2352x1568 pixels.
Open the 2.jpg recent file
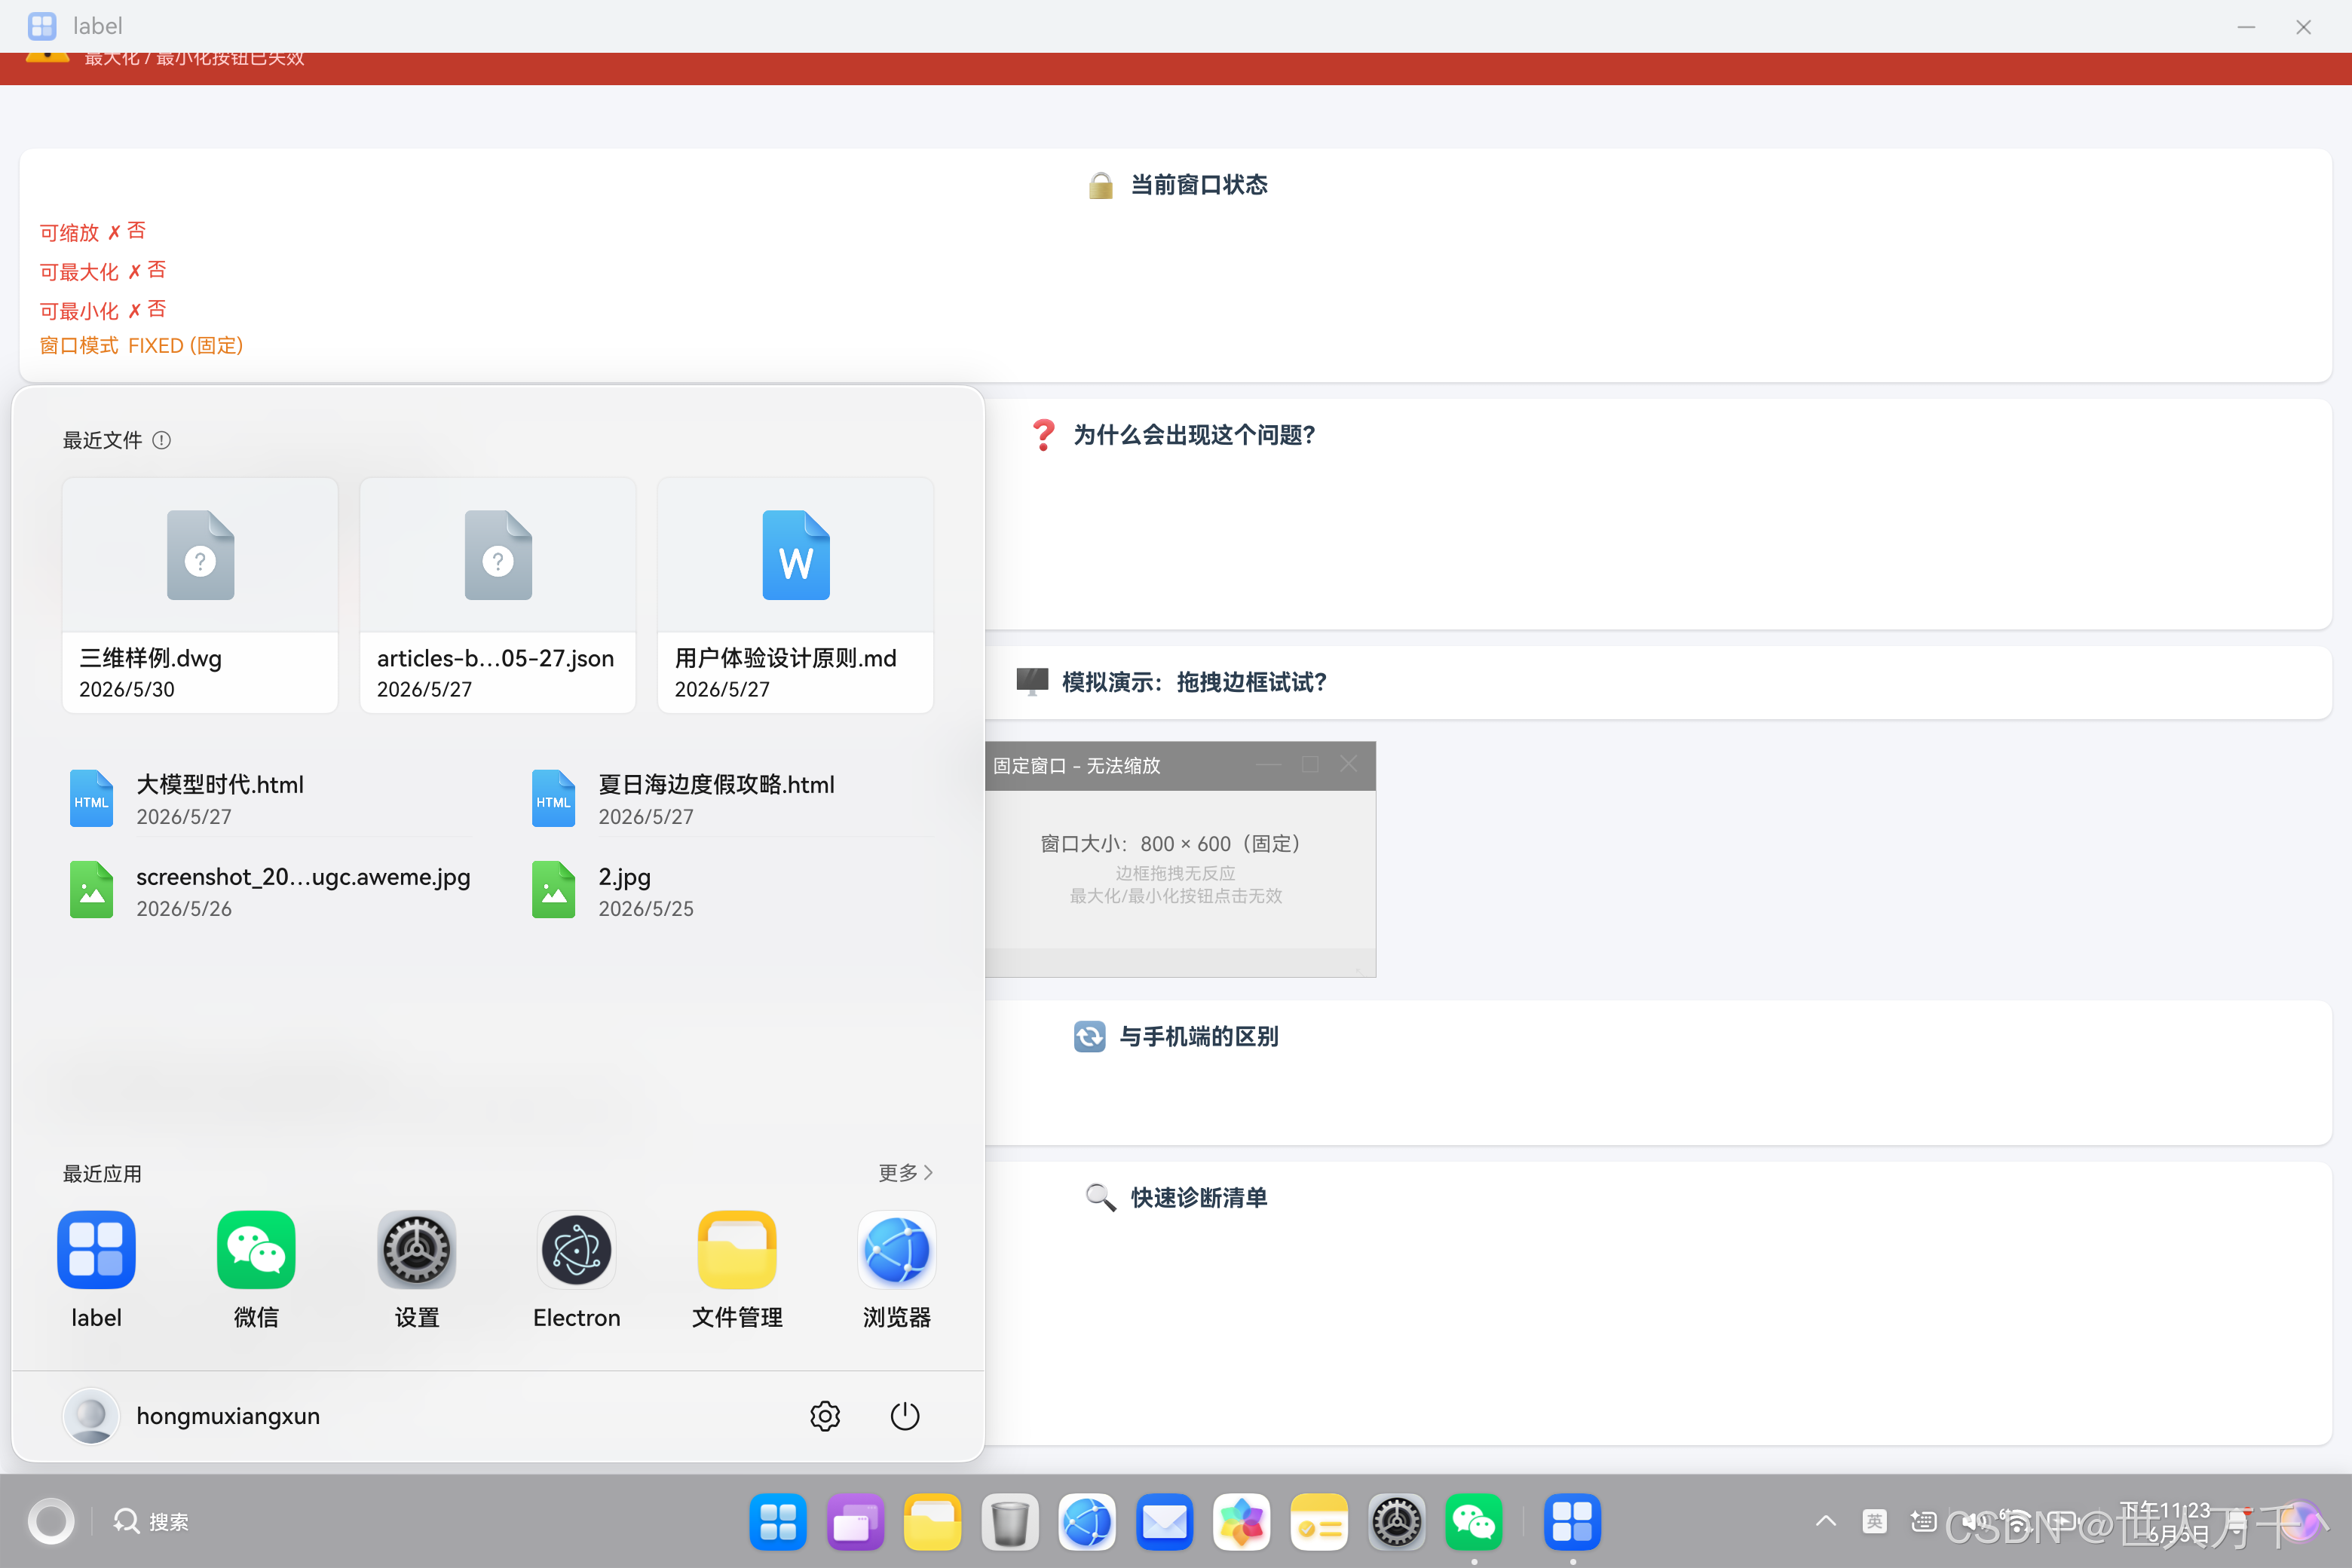point(734,890)
